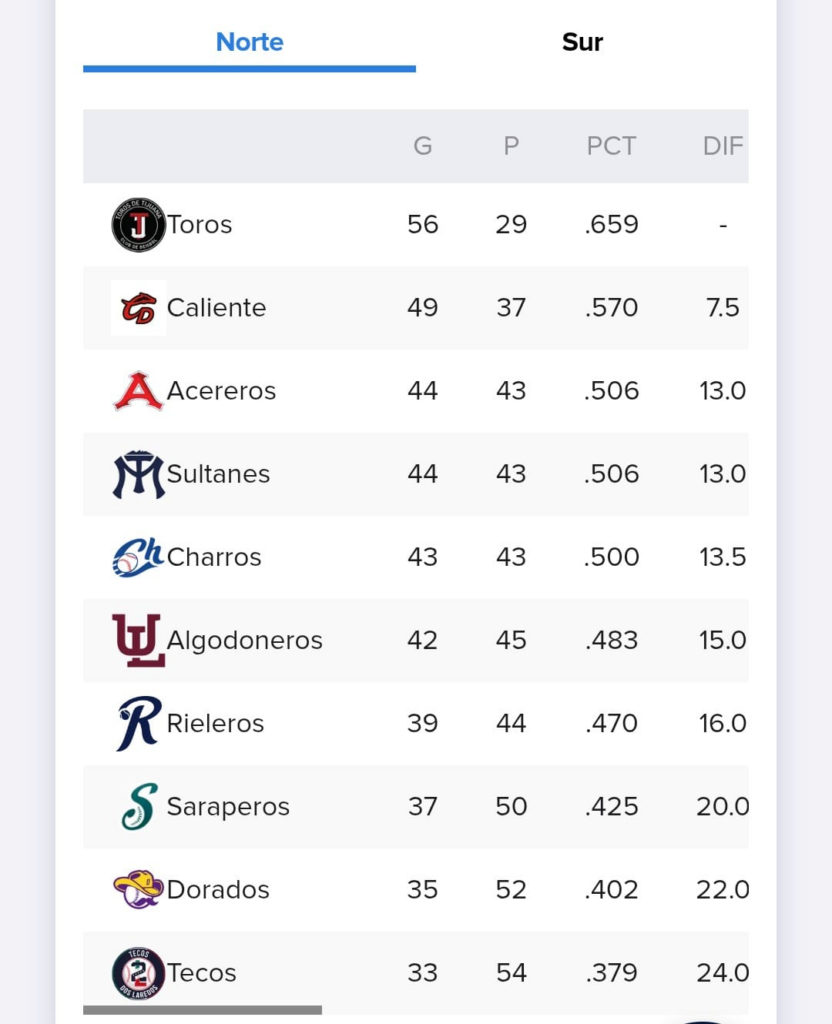This screenshot has width=832, height=1024.
Task: Open the Algodoneros team name link
Action: click(x=245, y=641)
